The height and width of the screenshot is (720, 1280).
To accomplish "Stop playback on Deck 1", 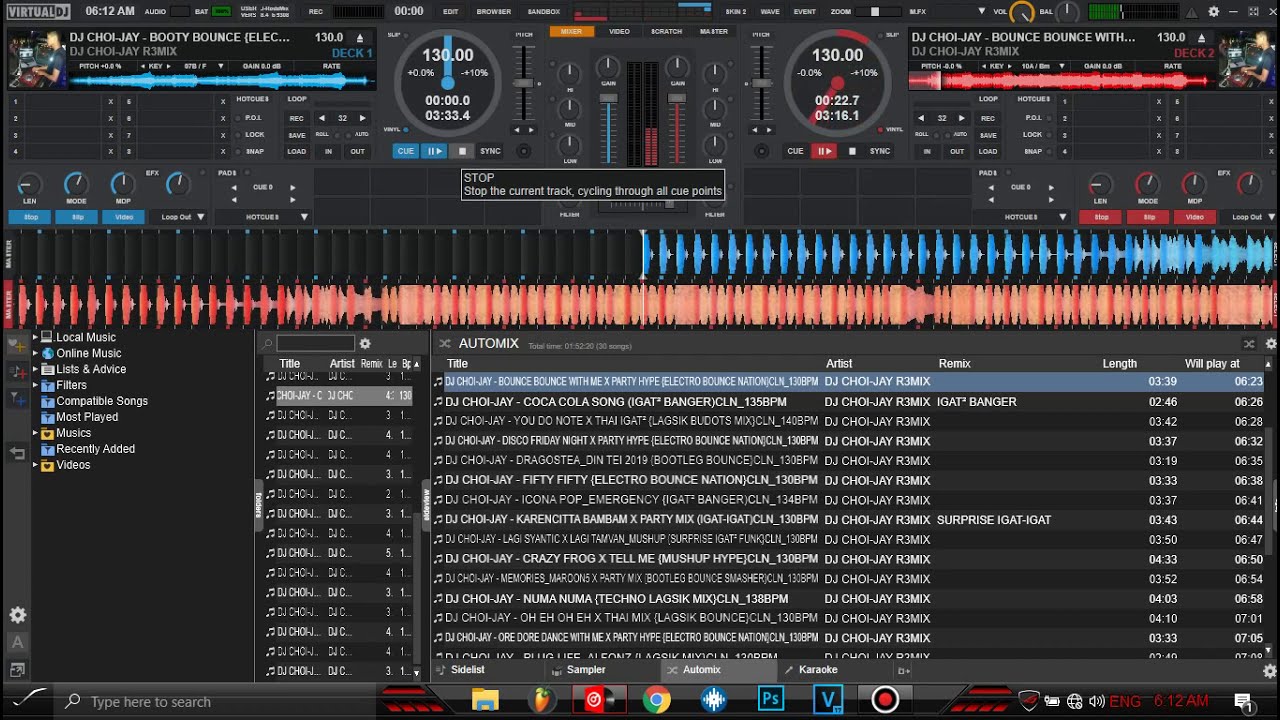I will point(462,151).
